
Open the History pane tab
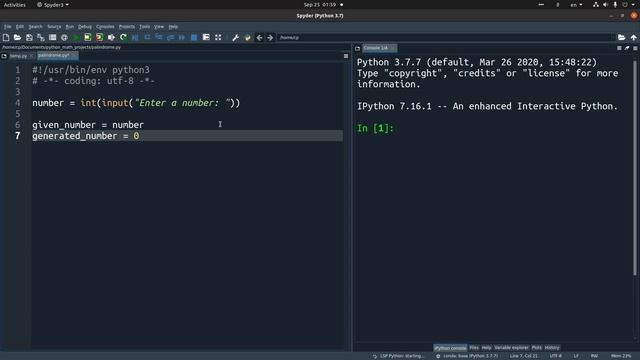point(552,348)
